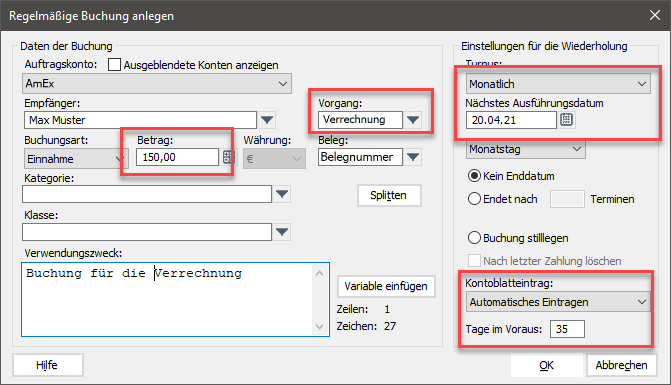The width and height of the screenshot is (671, 385).
Task: Click the empty Kategorie field
Action: 147,194
